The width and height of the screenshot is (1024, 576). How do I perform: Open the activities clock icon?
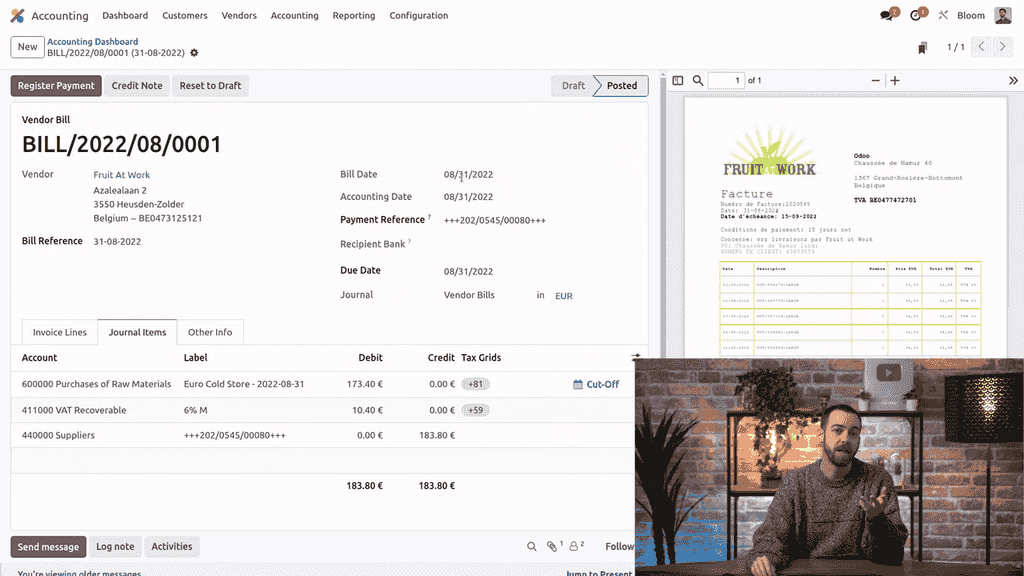pos(915,16)
